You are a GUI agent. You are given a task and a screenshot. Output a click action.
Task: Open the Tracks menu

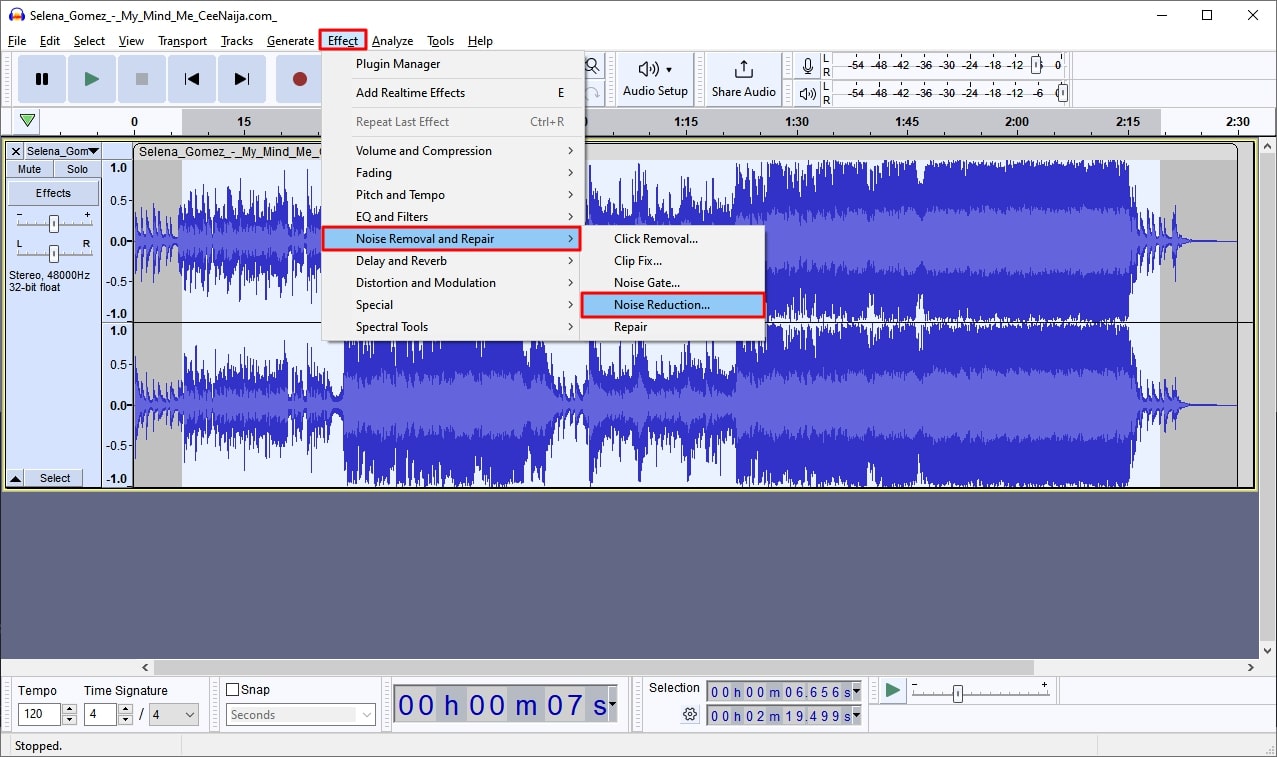(x=237, y=41)
